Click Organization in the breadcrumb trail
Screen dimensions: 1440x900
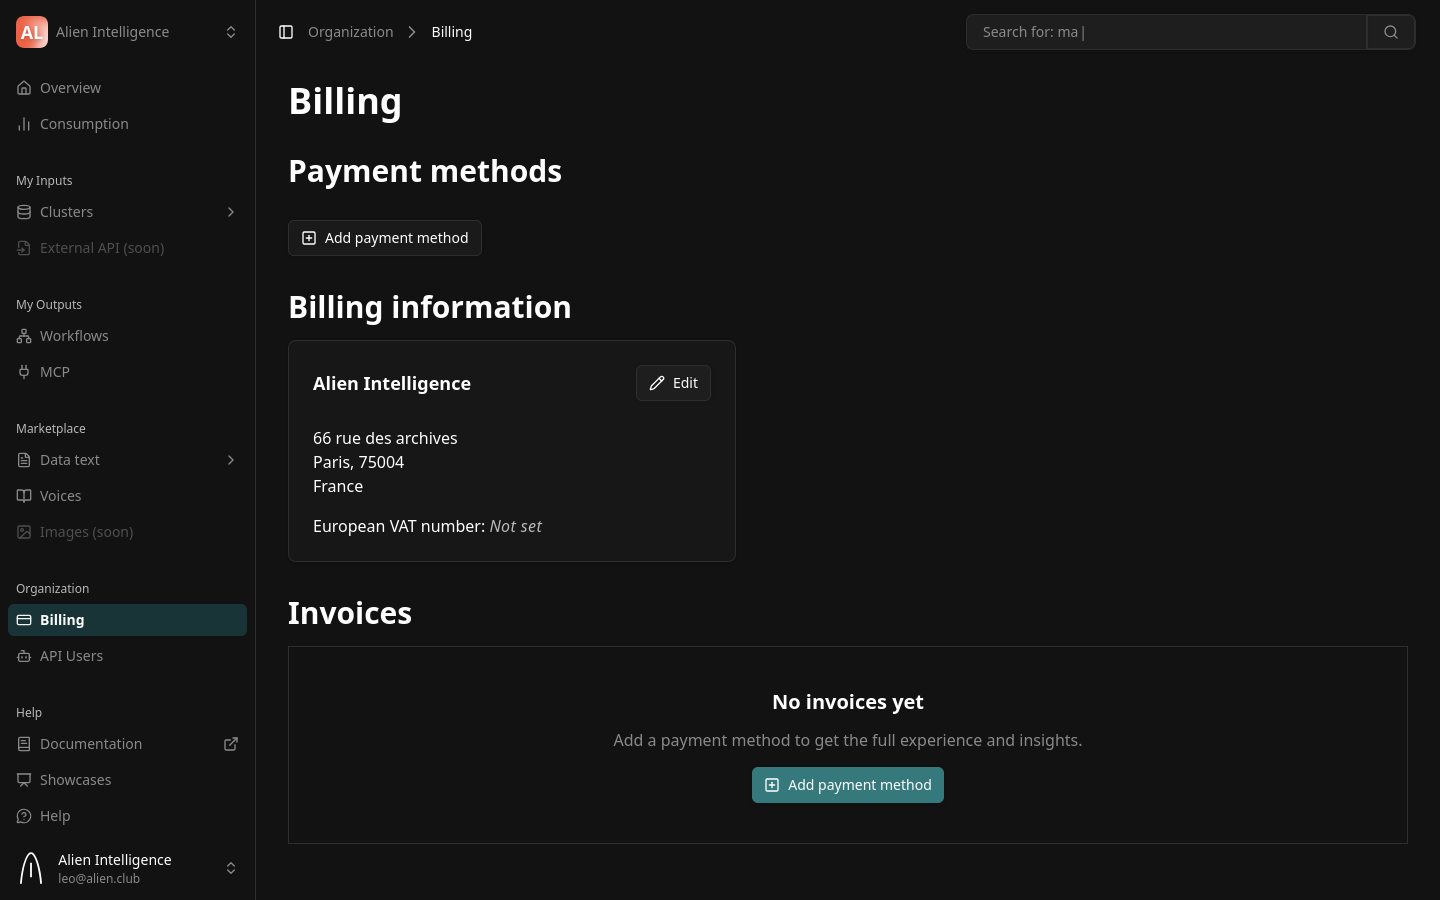[x=351, y=31]
